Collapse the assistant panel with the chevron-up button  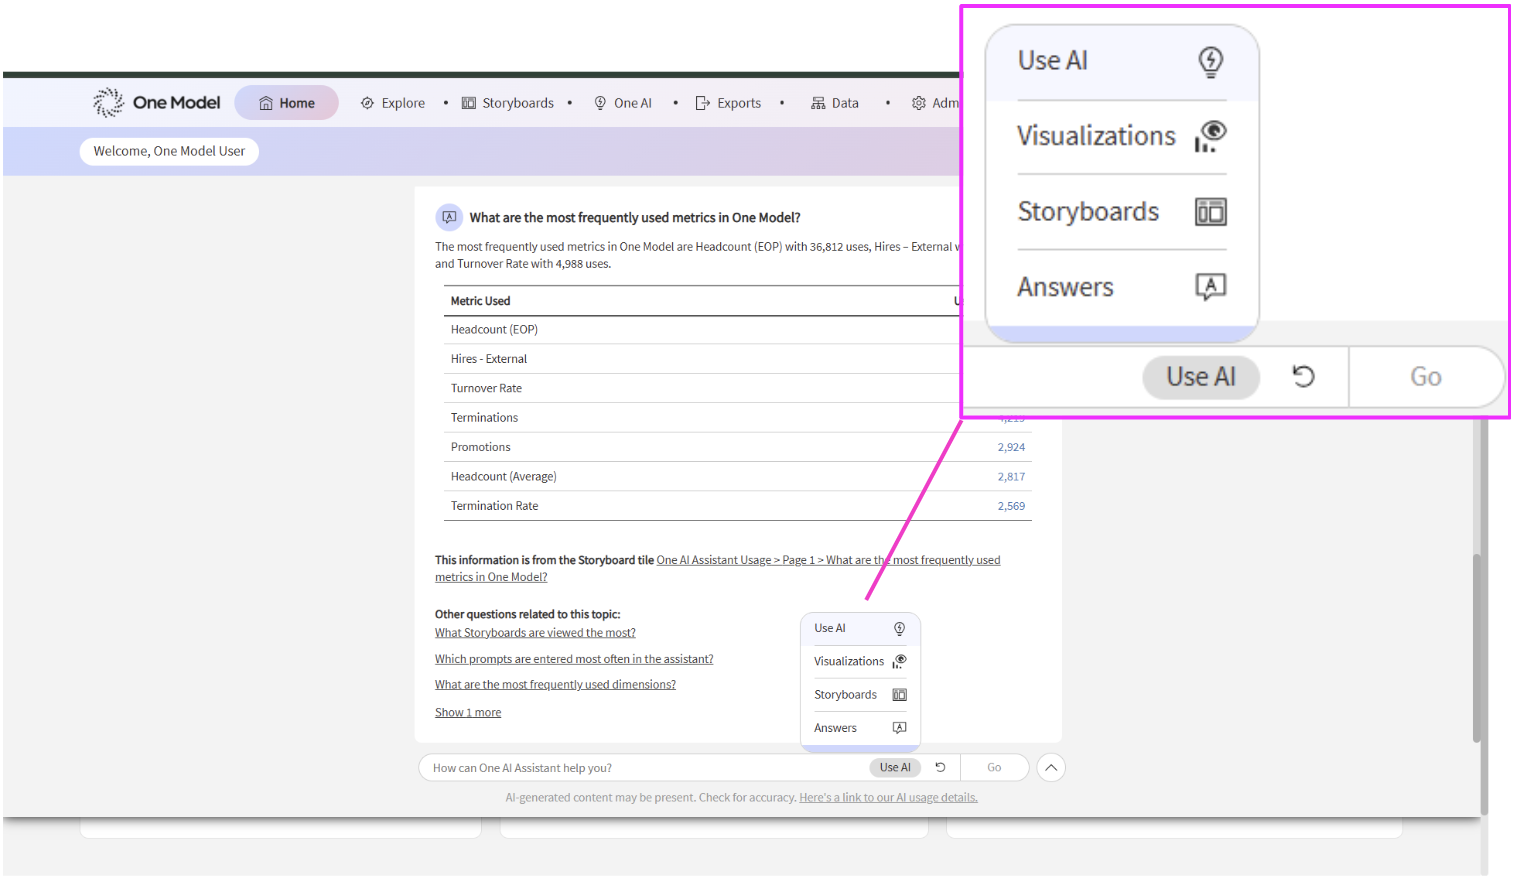[1051, 767]
